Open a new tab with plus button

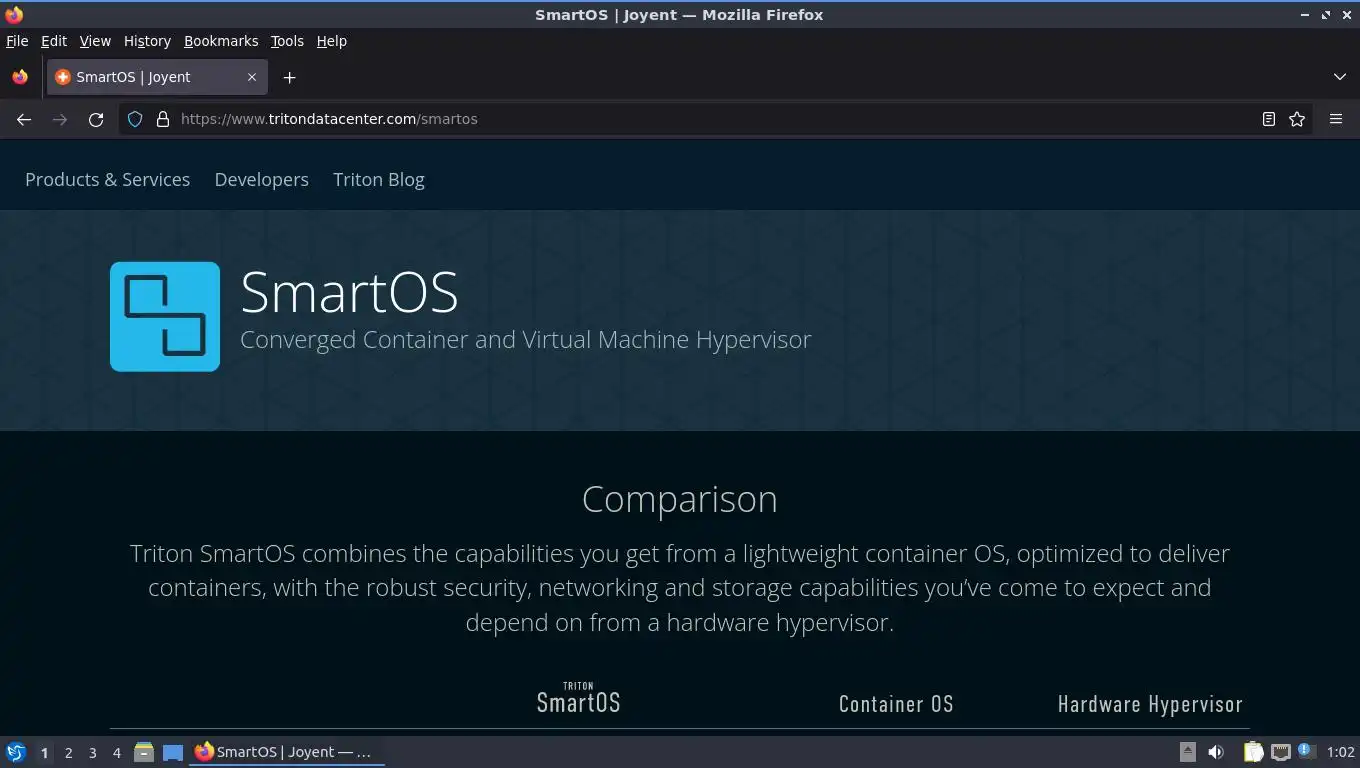[289, 77]
